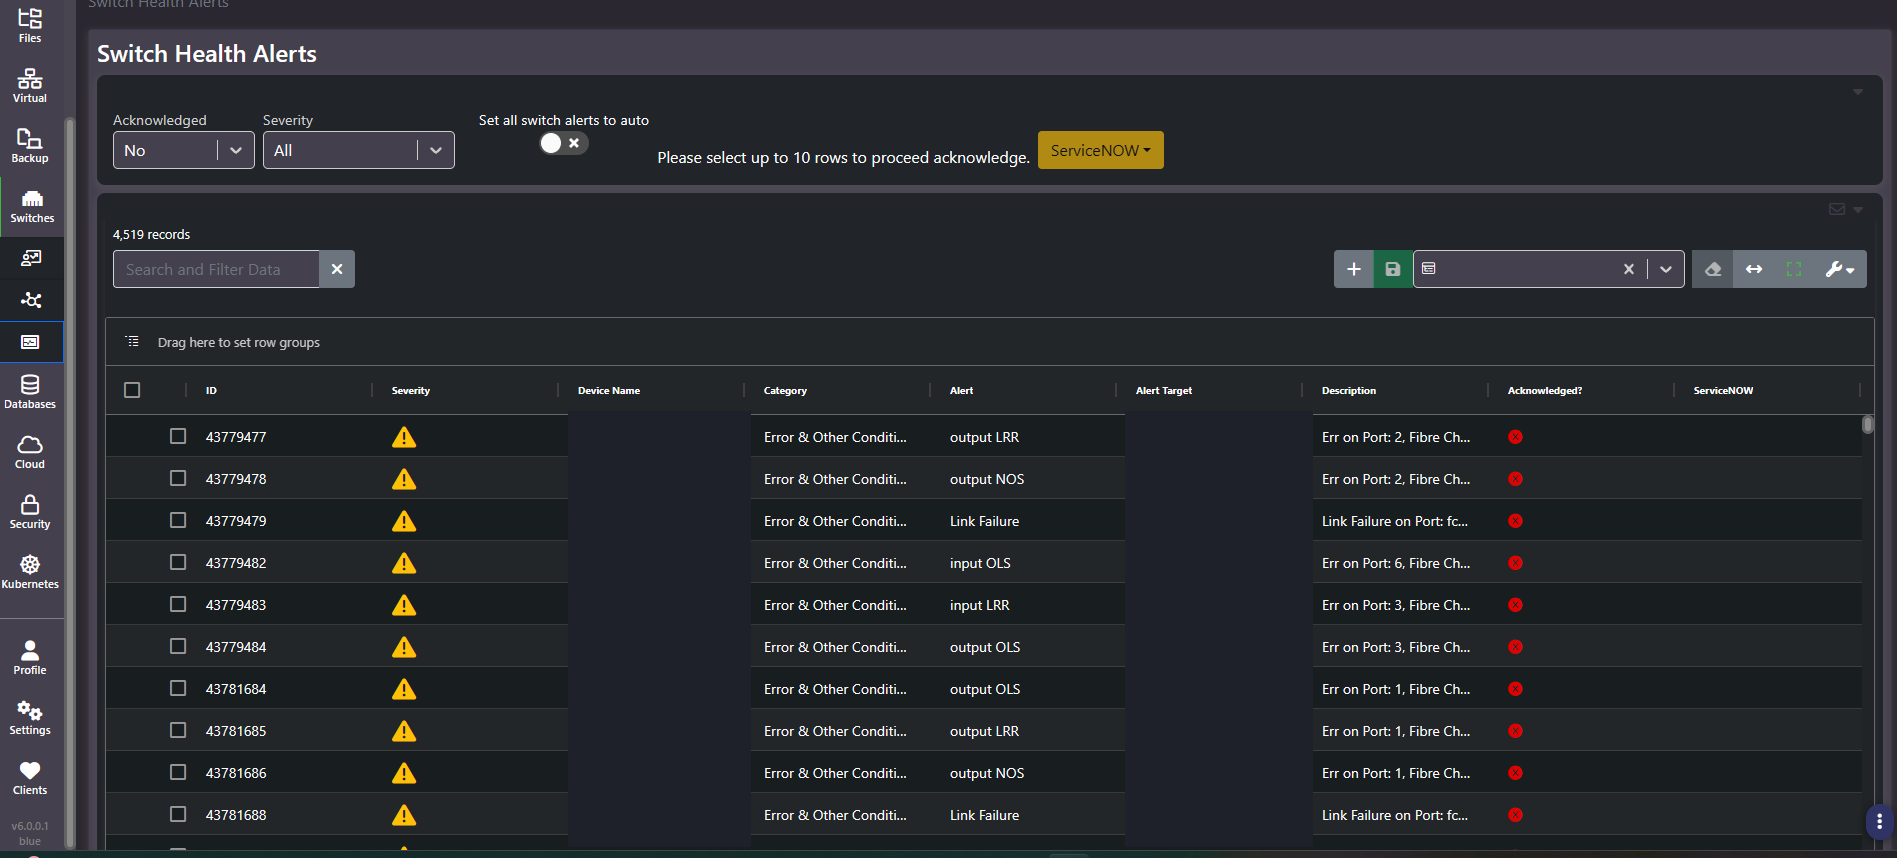Sort by the ID column header
This screenshot has height=858, width=1897.
pos(211,391)
